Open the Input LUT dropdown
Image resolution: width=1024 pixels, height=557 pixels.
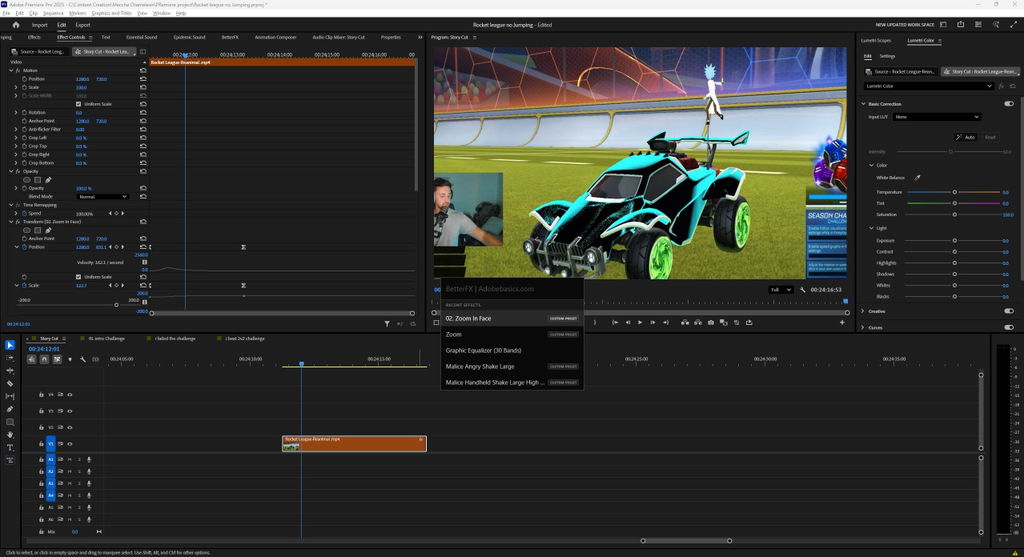click(x=936, y=117)
